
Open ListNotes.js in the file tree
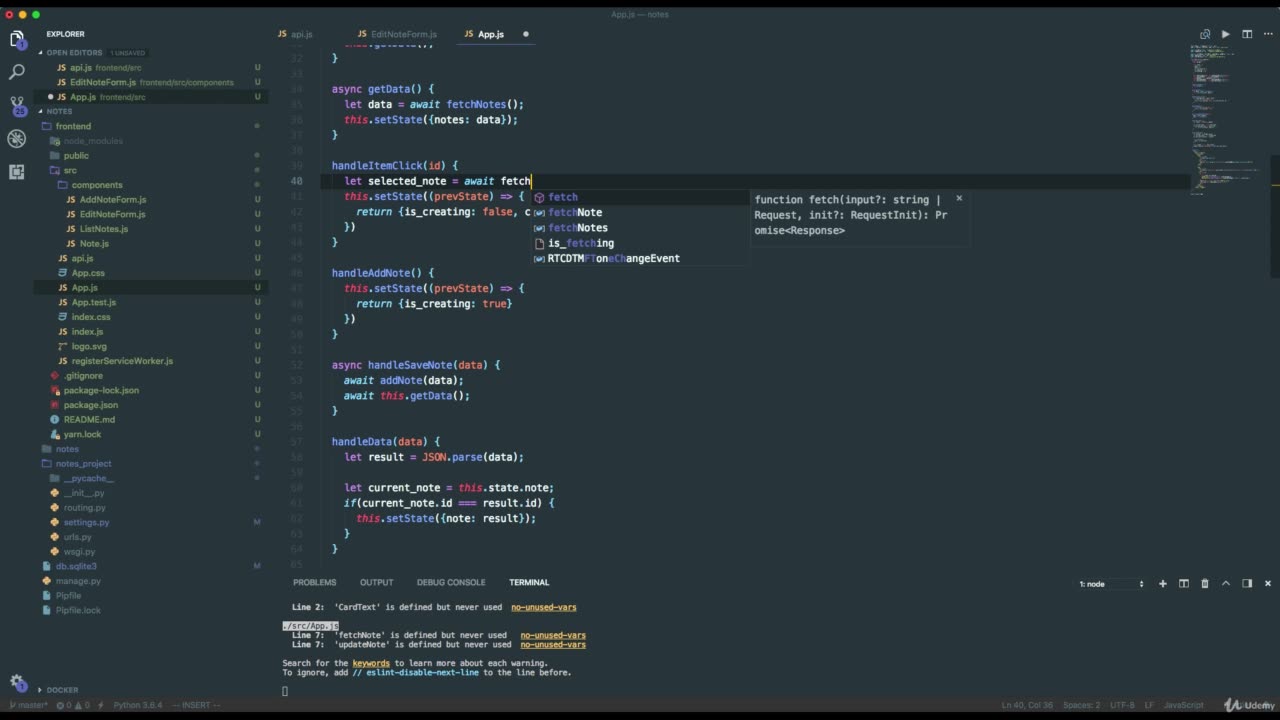point(104,229)
